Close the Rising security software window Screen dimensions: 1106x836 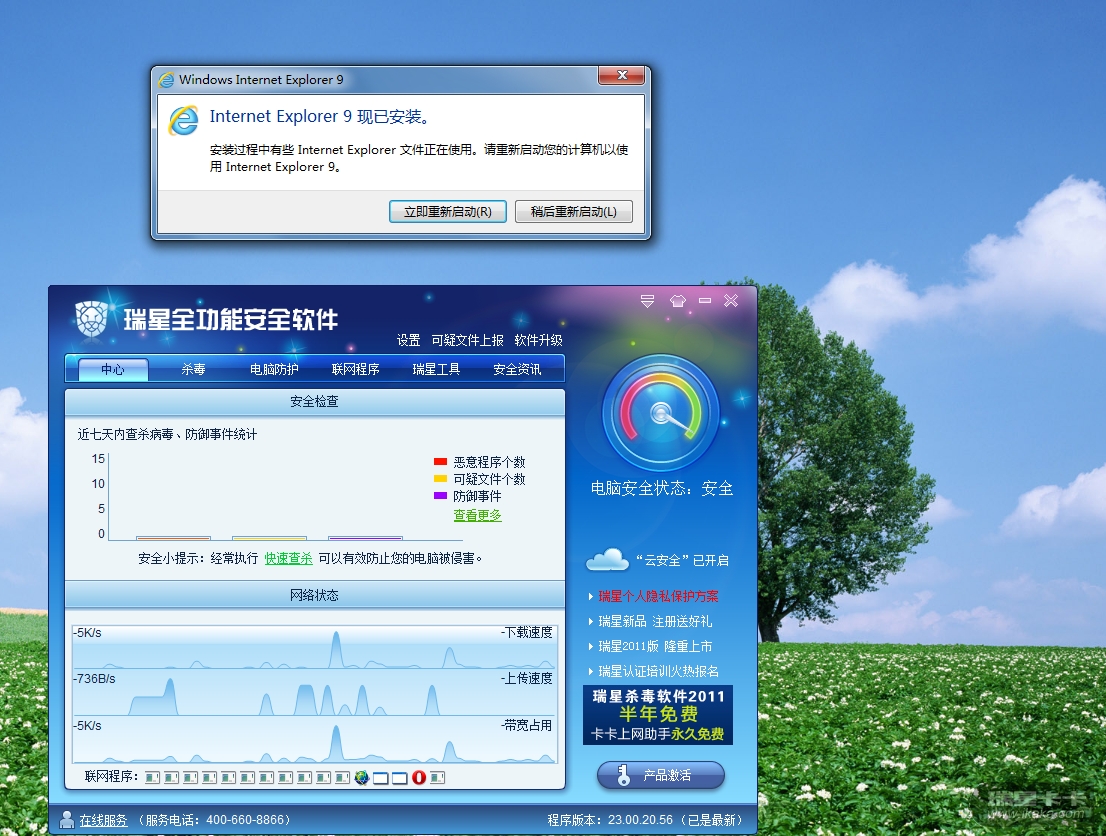(x=731, y=301)
